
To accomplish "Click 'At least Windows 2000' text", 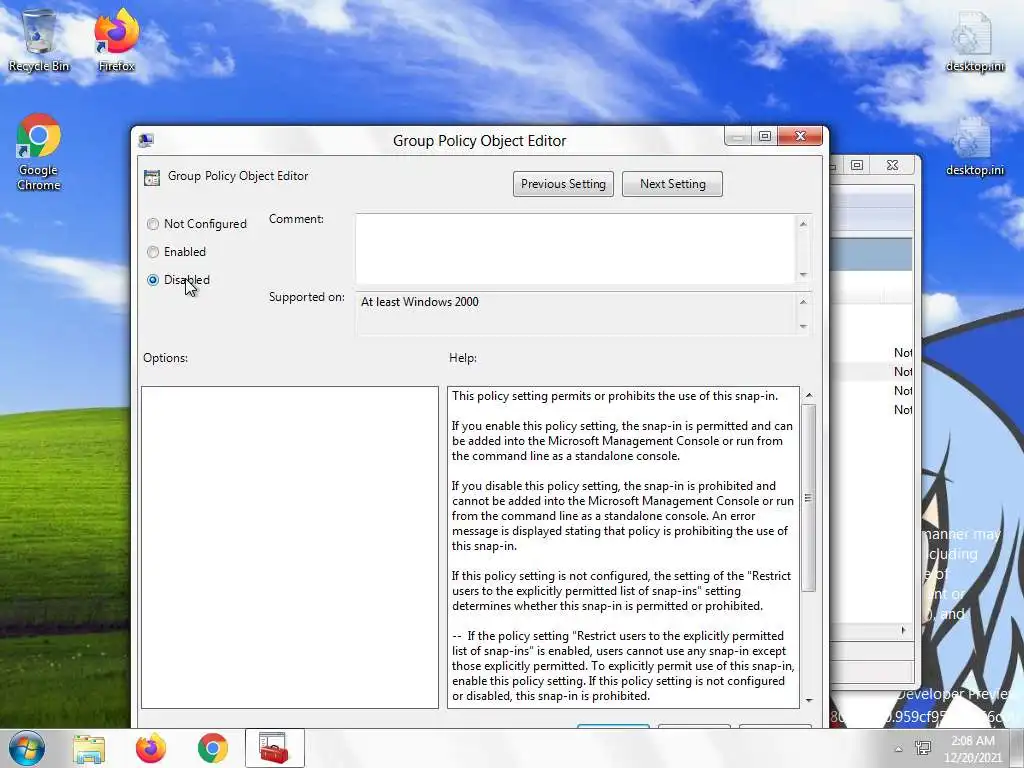I will pos(419,302).
